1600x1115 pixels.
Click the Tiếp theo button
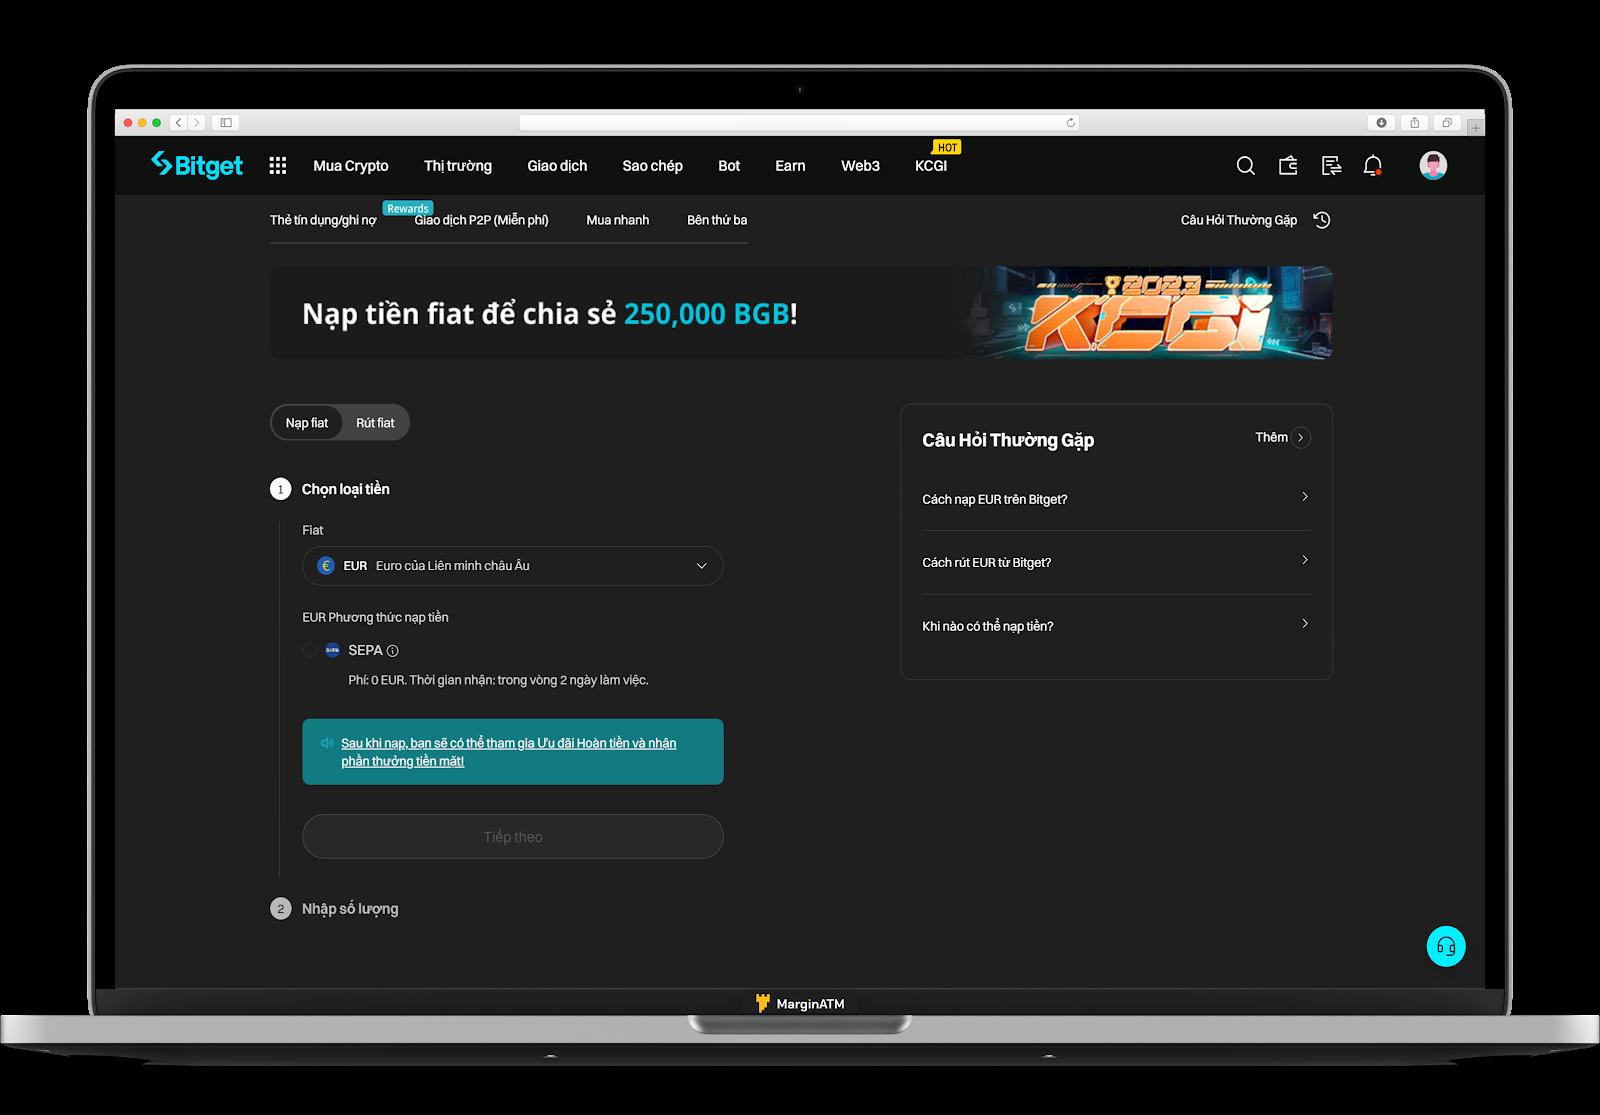pyautogui.click(x=513, y=836)
